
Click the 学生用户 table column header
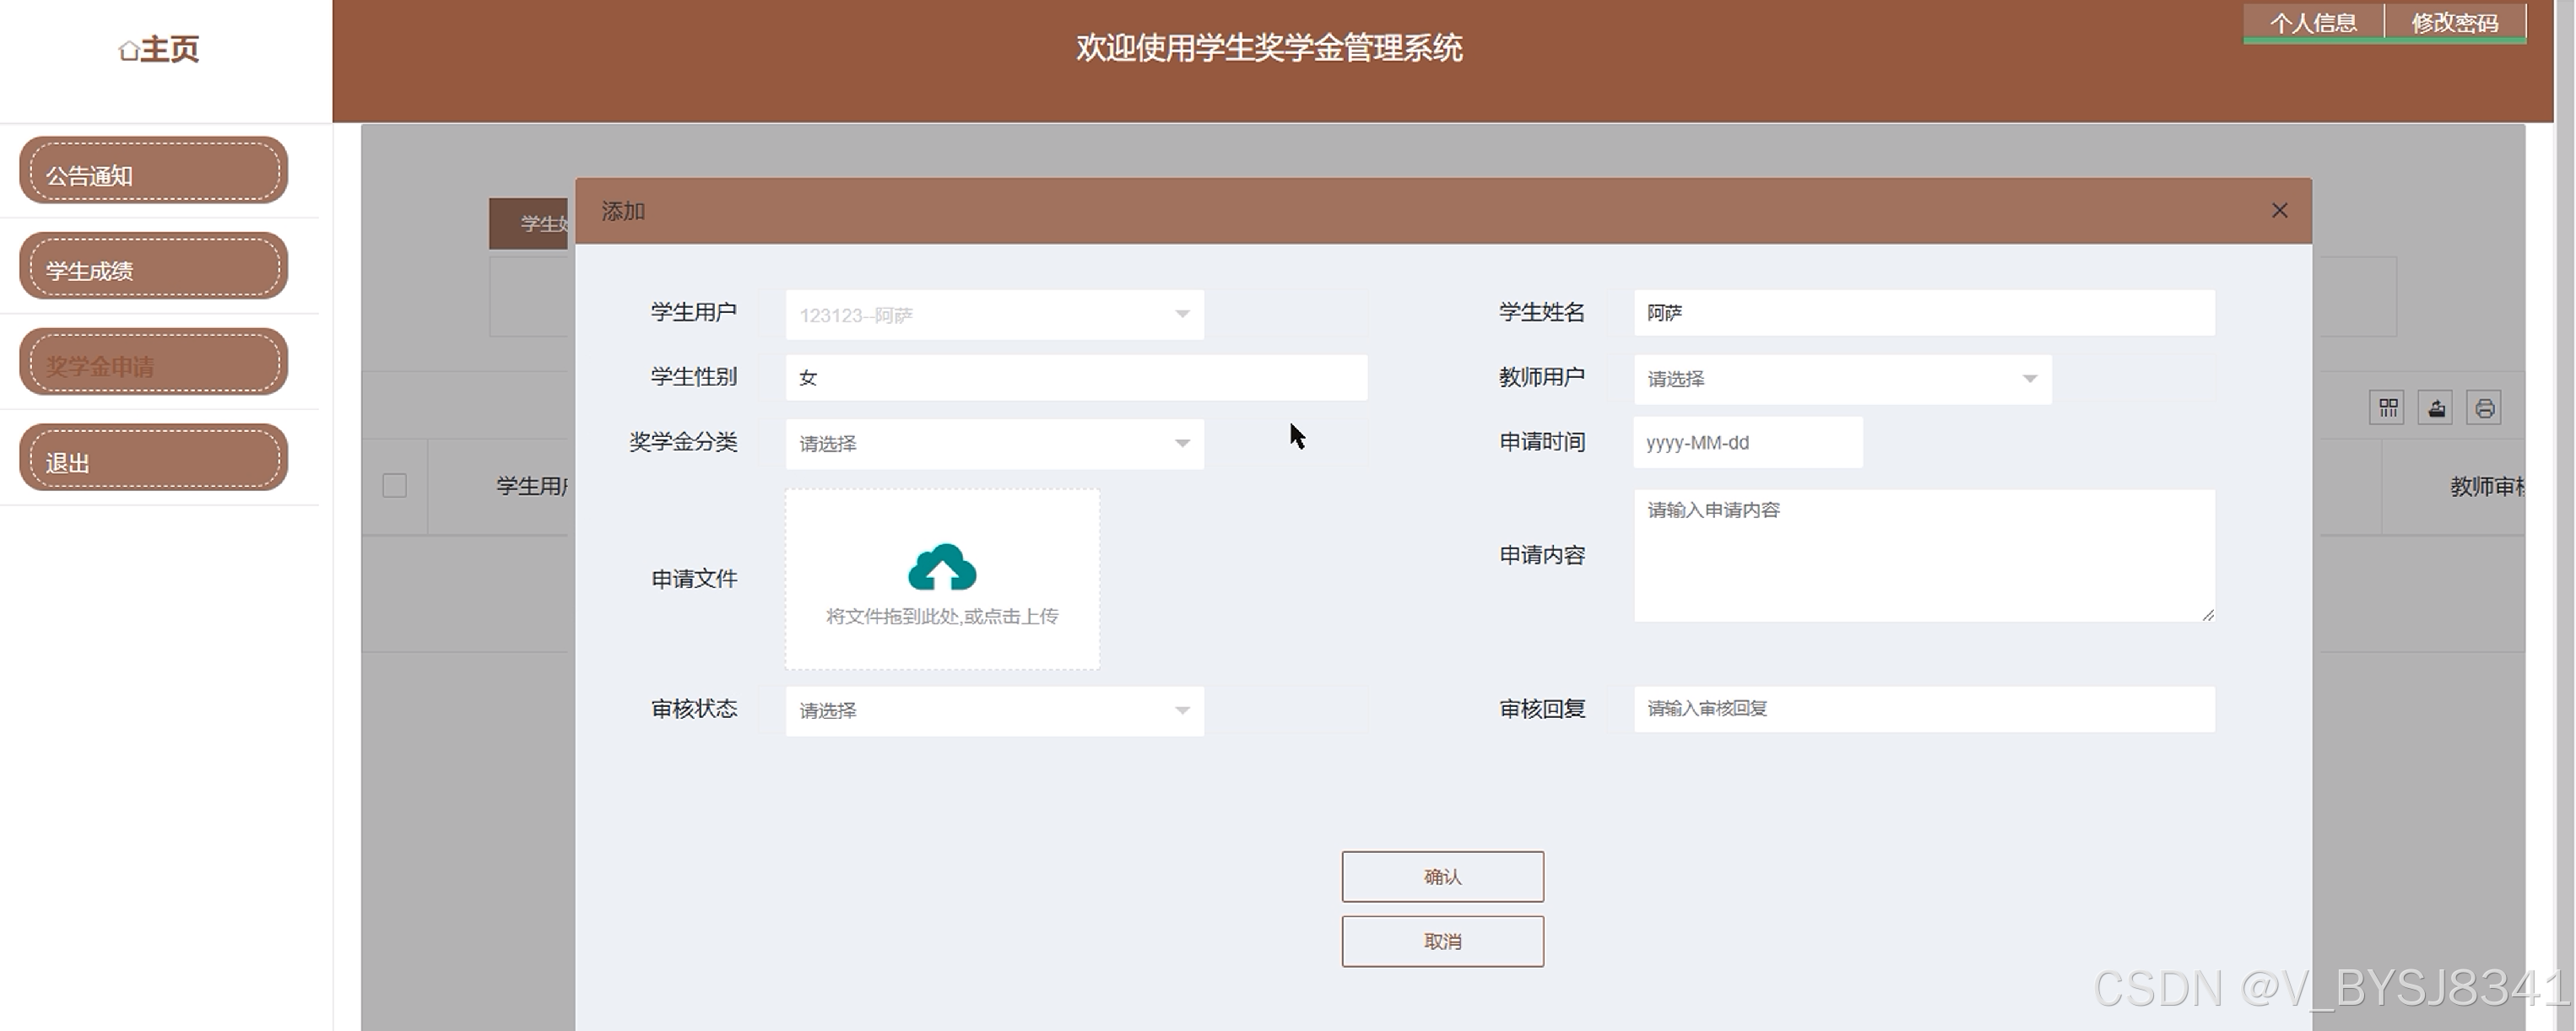click(532, 486)
